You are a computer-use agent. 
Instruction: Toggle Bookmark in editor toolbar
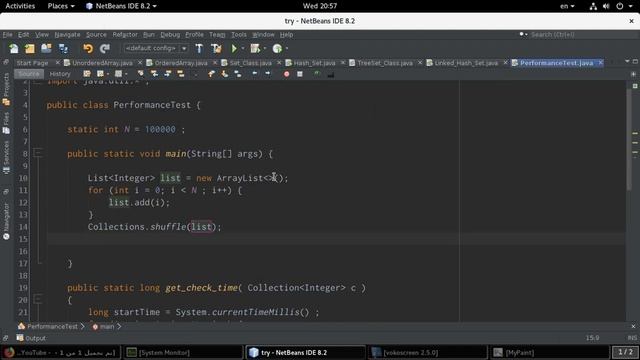238,74
